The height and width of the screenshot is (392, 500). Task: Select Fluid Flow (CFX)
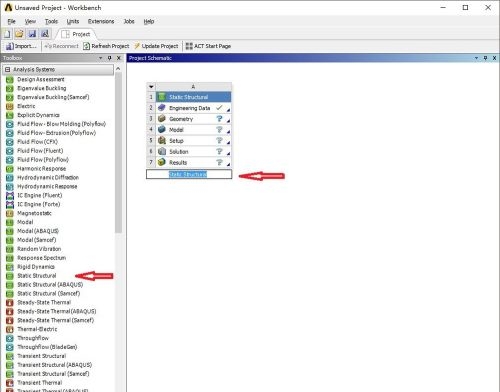pyautogui.click(x=37, y=142)
